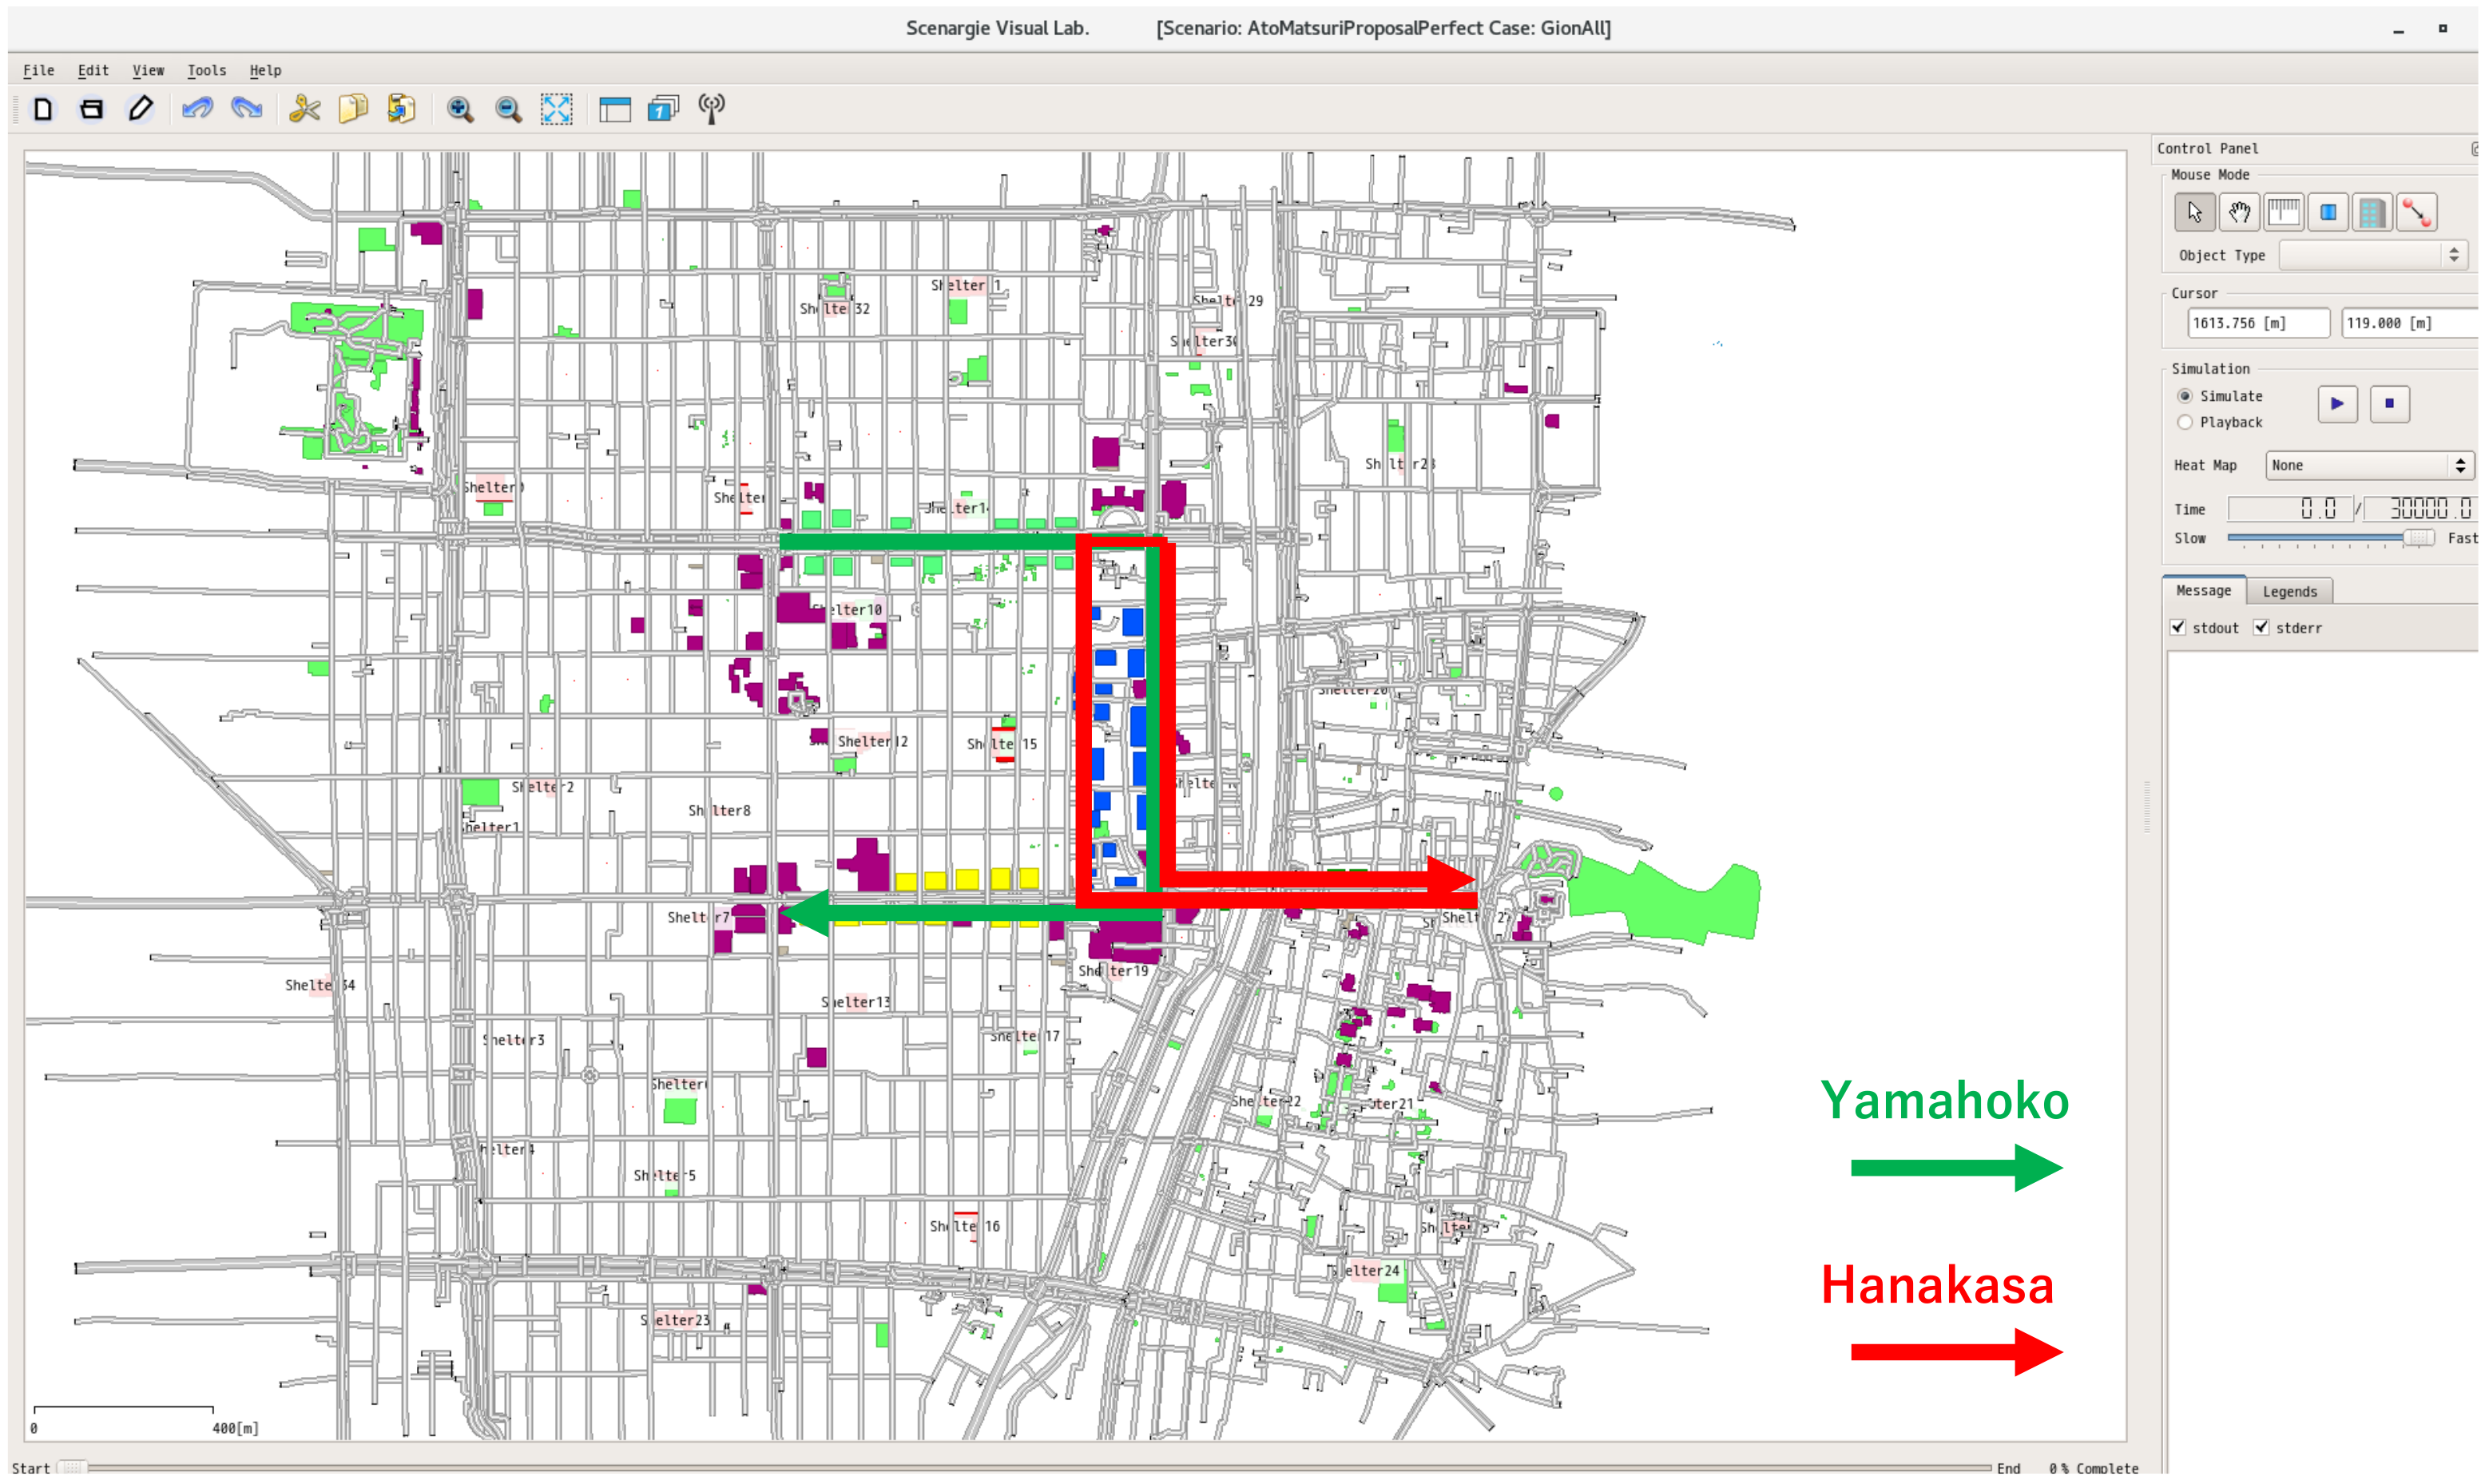Viewport: 2485px width, 1484px height.
Task: Select the ruler measure mouse mode
Action: tap(2283, 212)
